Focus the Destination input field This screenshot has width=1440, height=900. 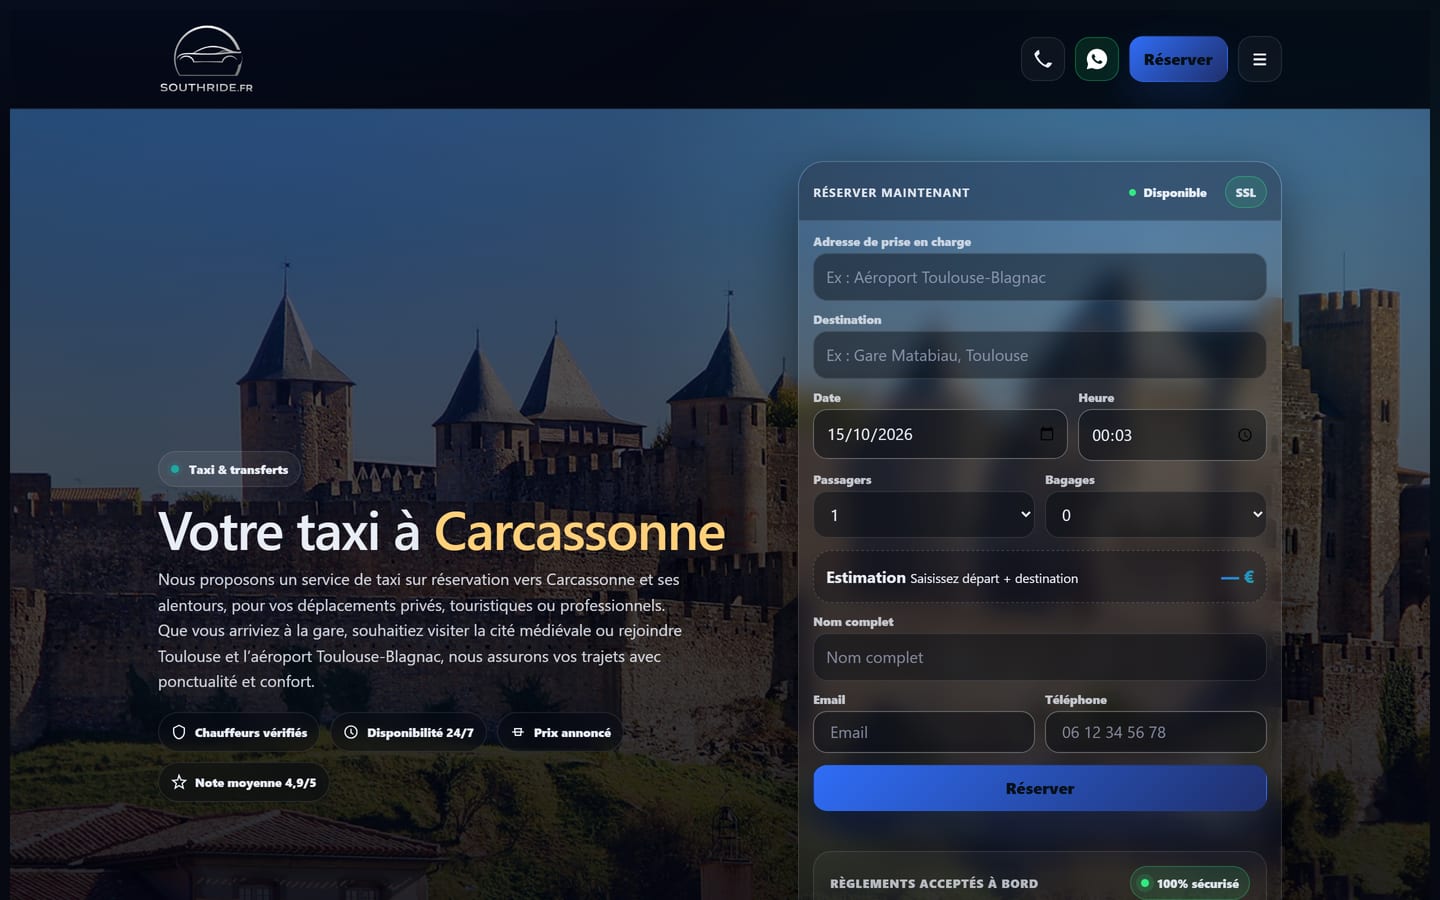pyautogui.click(x=1040, y=355)
